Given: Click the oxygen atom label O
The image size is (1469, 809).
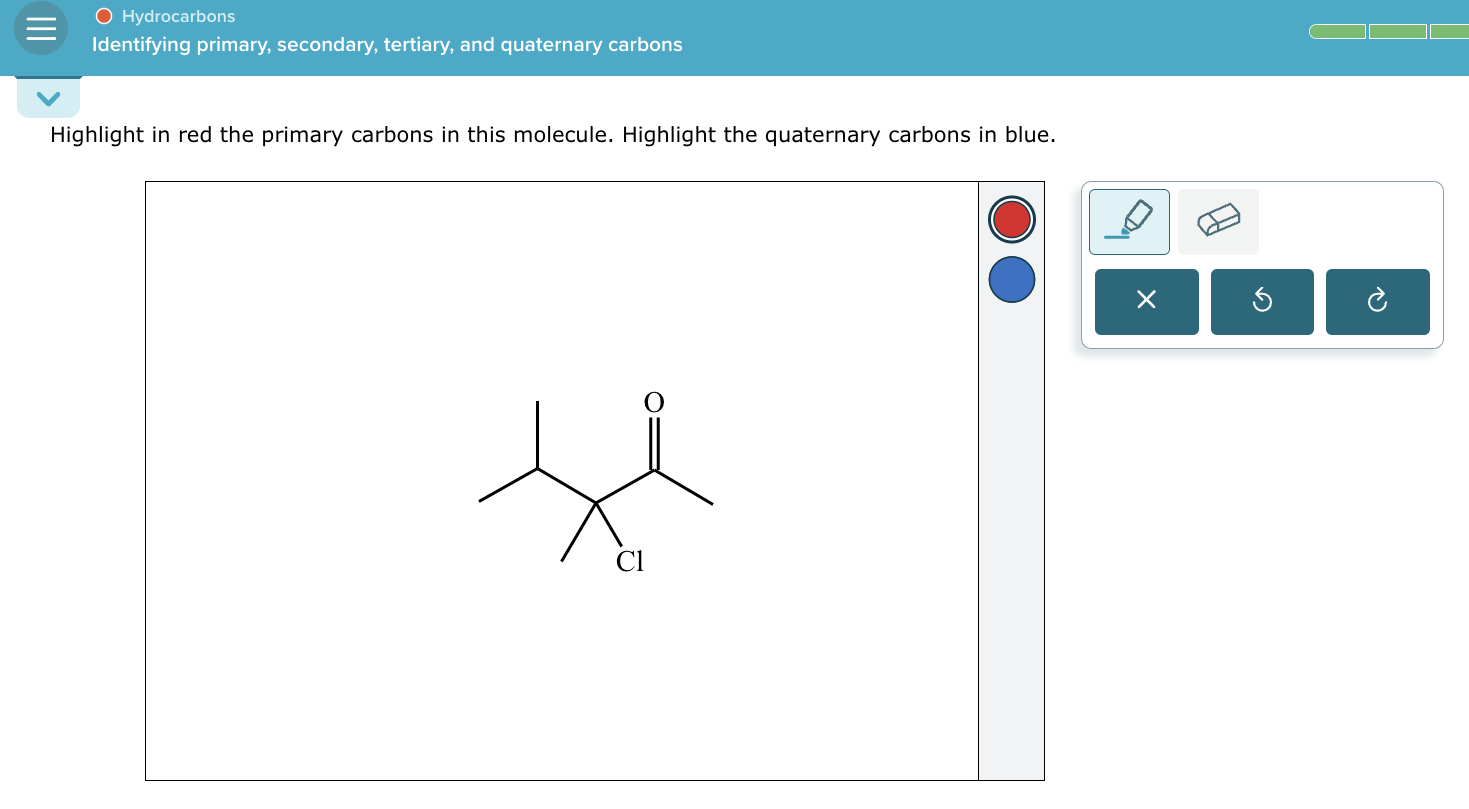Looking at the screenshot, I should (654, 402).
